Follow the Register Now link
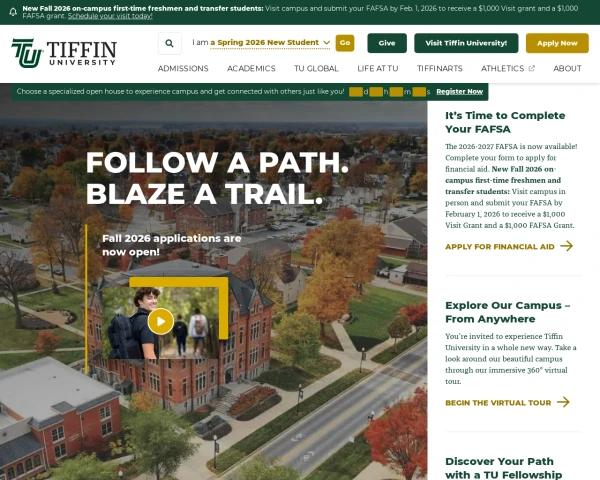600x480 pixels. pyautogui.click(x=460, y=91)
